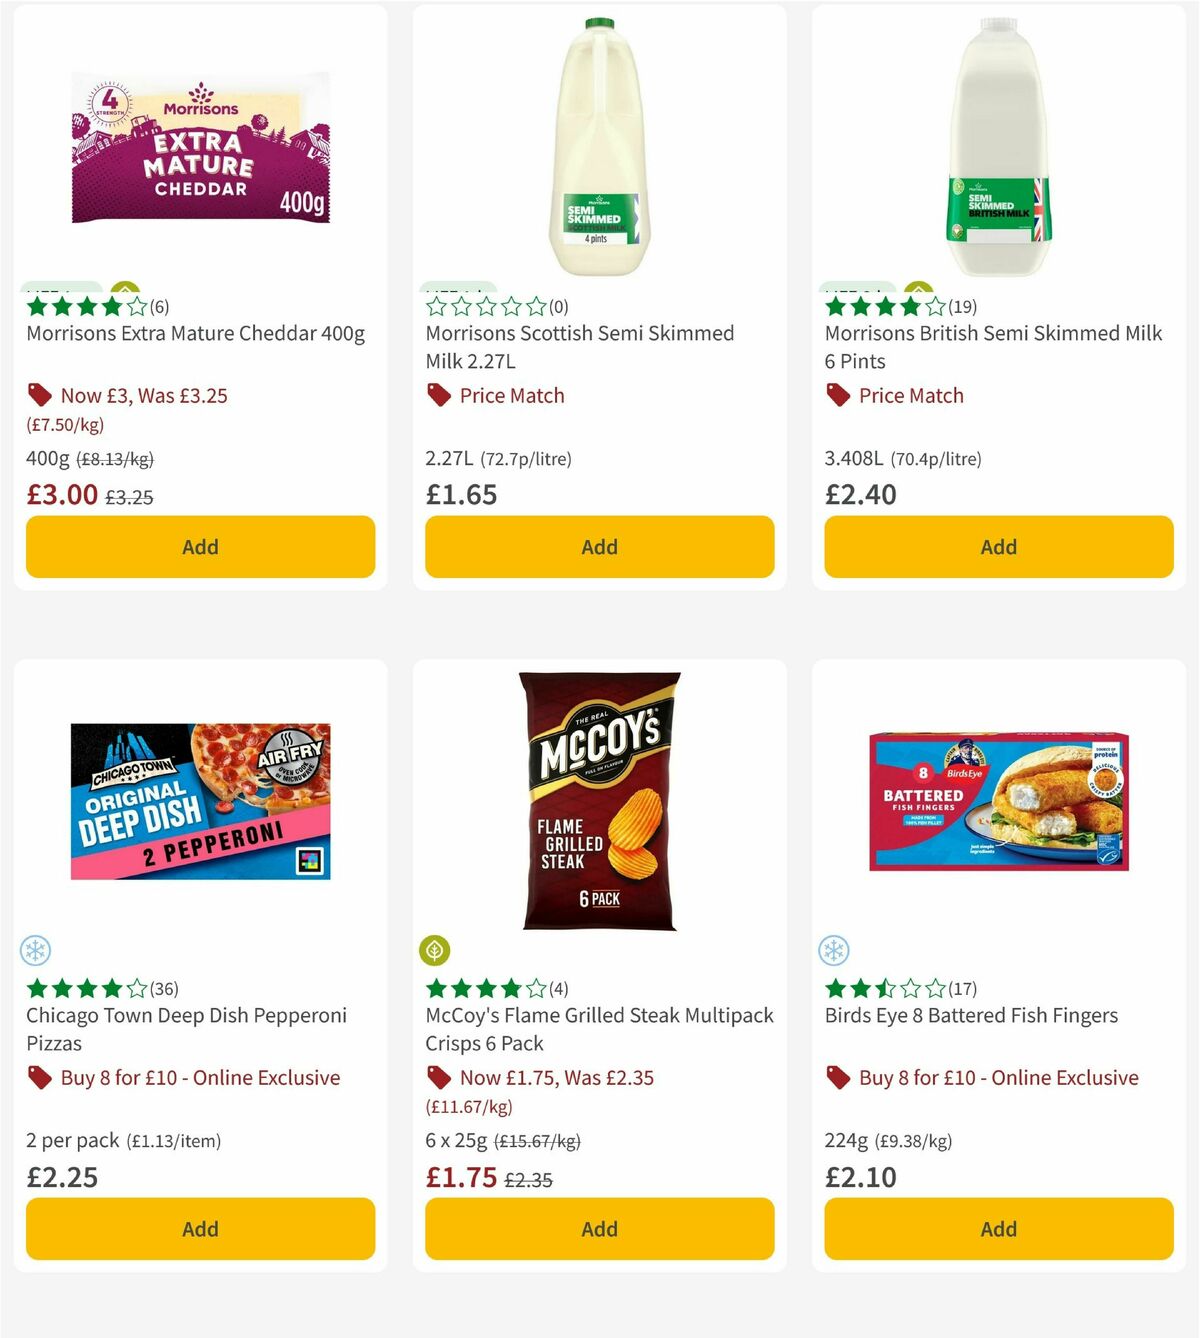This screenshot has height=1338, width=1200.
Task: Add the Scottish Semi Skimmed Milk to basket
Action: 599,547
